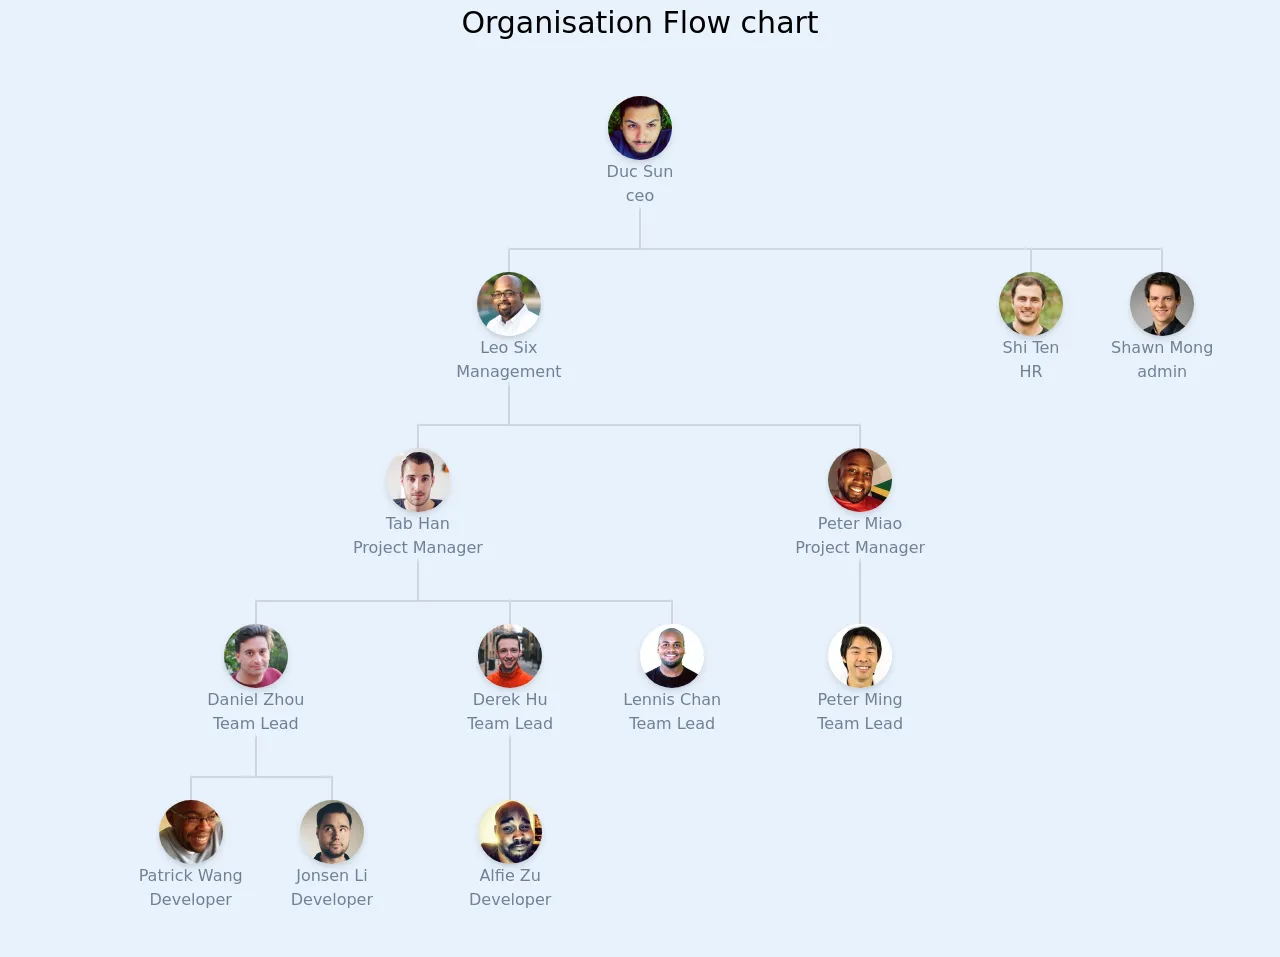
Task: Click Alfie Zu's avatar picture
Action: pos(510,832)
